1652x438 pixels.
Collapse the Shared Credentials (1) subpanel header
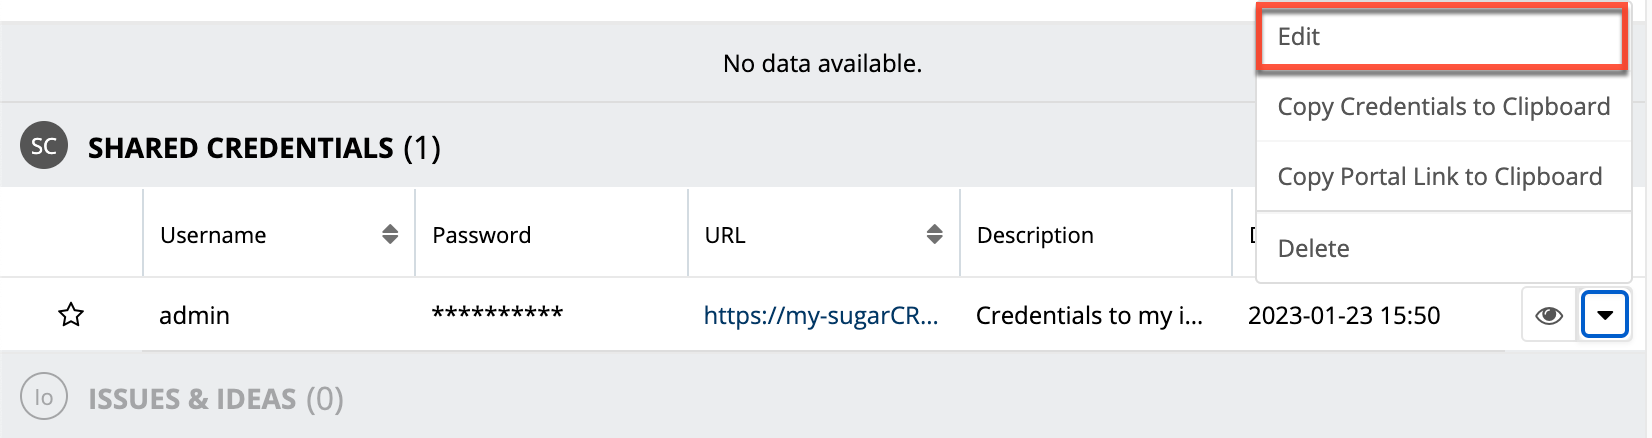(264, 148)
